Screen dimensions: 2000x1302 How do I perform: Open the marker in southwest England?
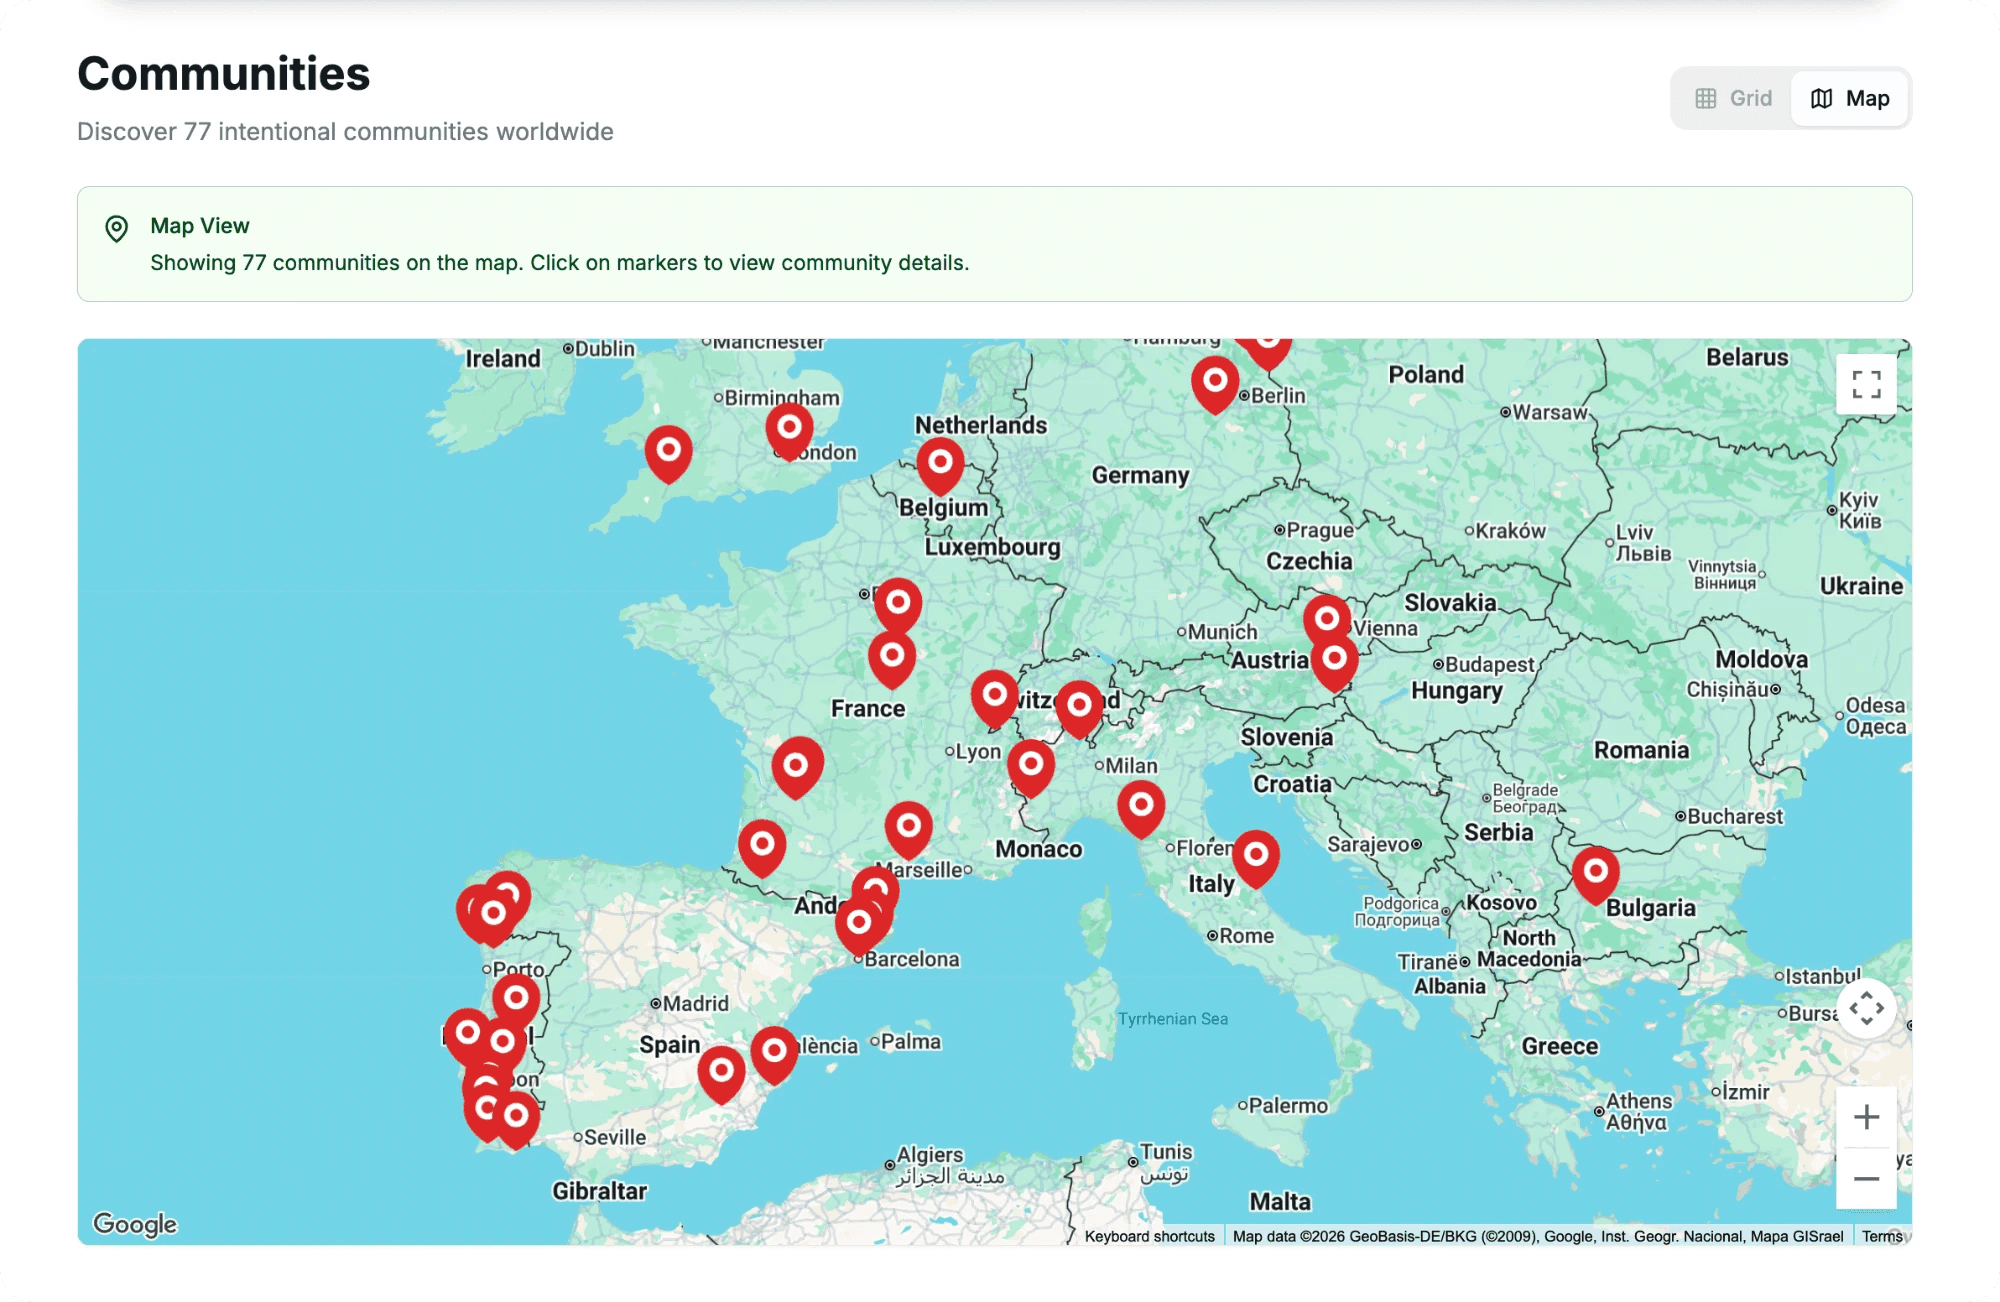pos(669,454)
